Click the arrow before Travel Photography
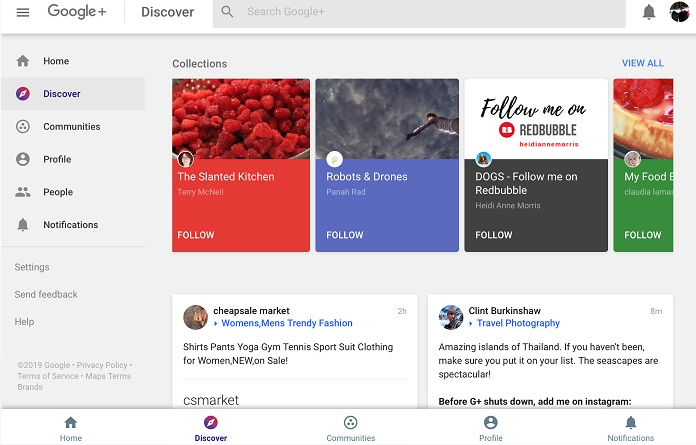Screen dimensions: 696x445 click(x=471, y=323)
